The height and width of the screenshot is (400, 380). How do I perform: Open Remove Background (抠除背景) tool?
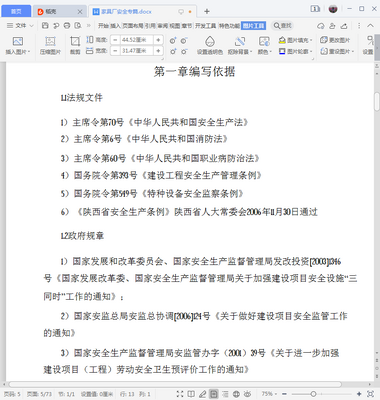pos(240,41)
